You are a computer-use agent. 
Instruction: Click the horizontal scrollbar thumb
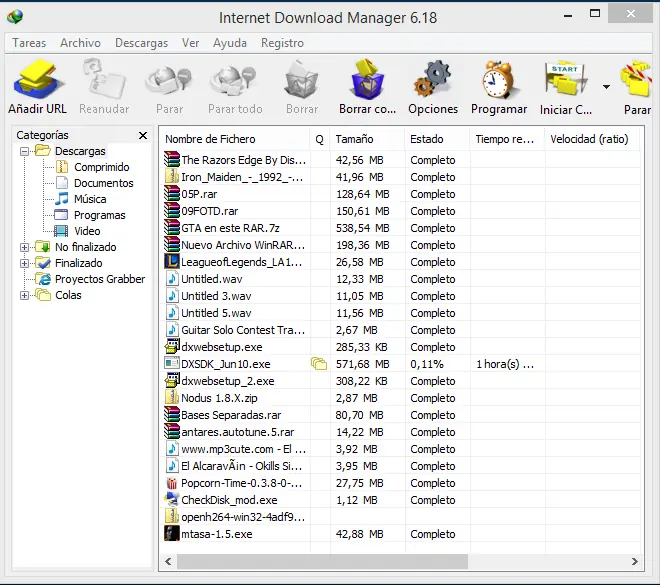pos(322,561)
